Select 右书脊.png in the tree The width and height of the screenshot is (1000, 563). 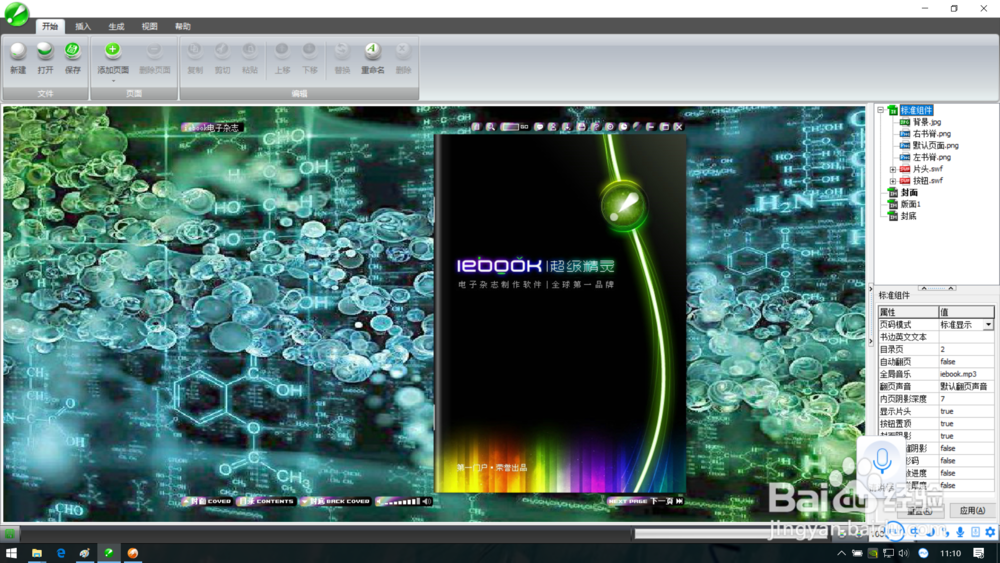931,133
